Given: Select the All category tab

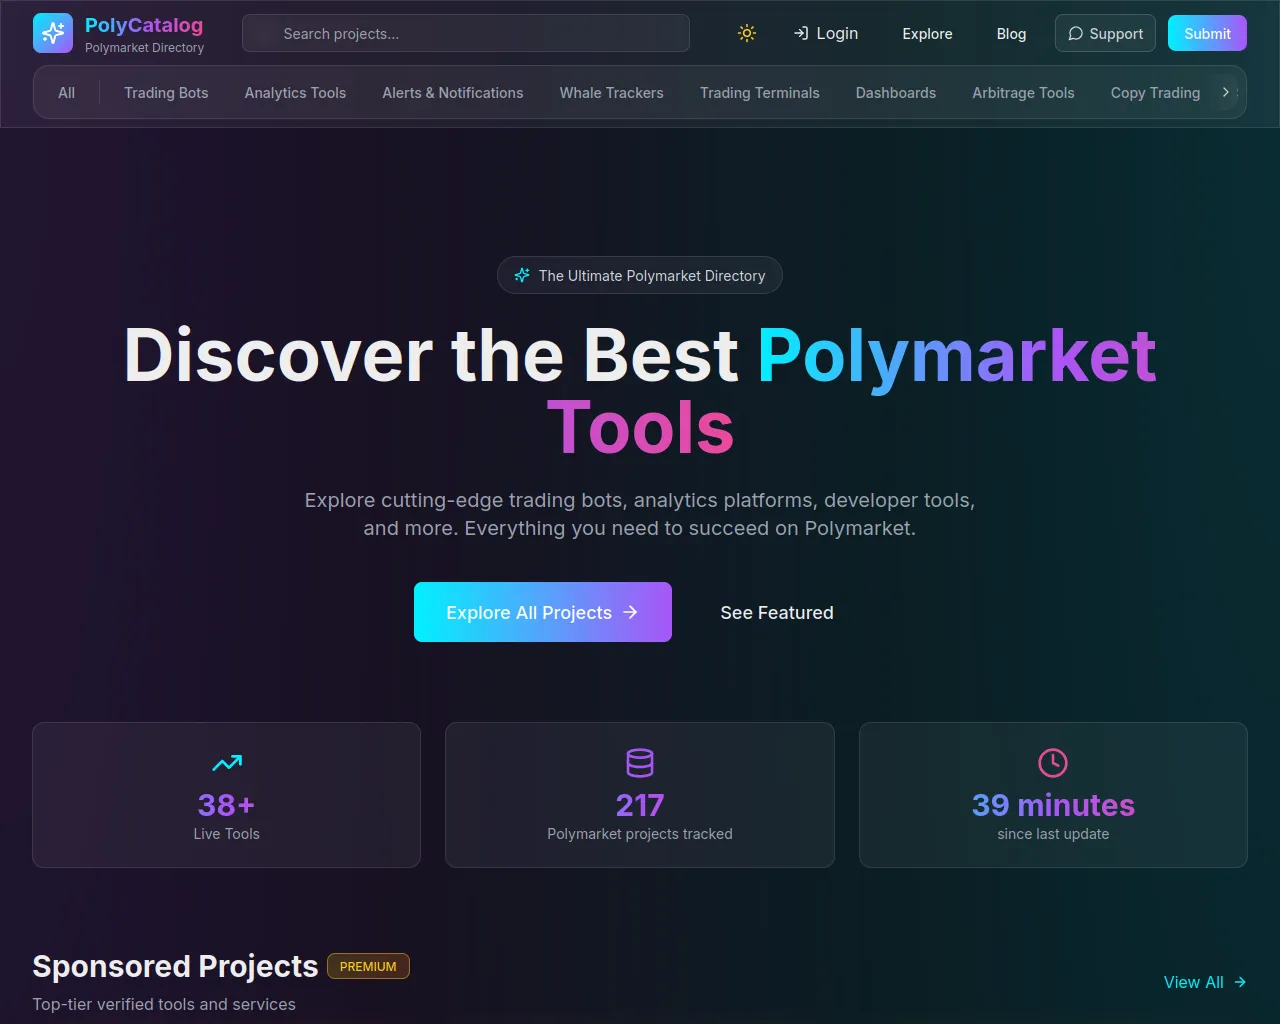Looking at the screenshot, I should 67,92.
